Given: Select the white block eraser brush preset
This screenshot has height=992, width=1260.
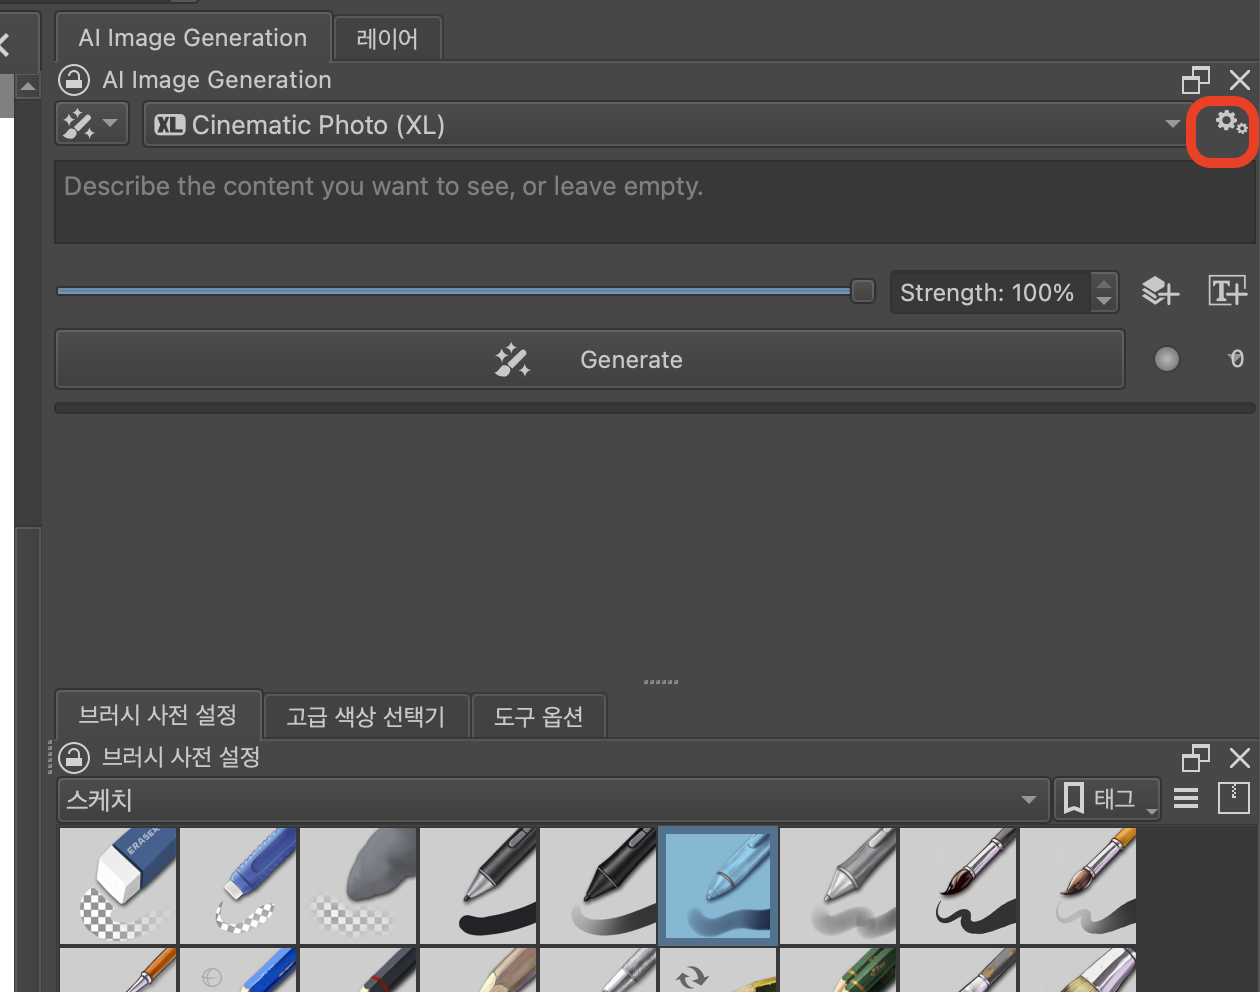Looking at the screenshot, I should [118, 885].
